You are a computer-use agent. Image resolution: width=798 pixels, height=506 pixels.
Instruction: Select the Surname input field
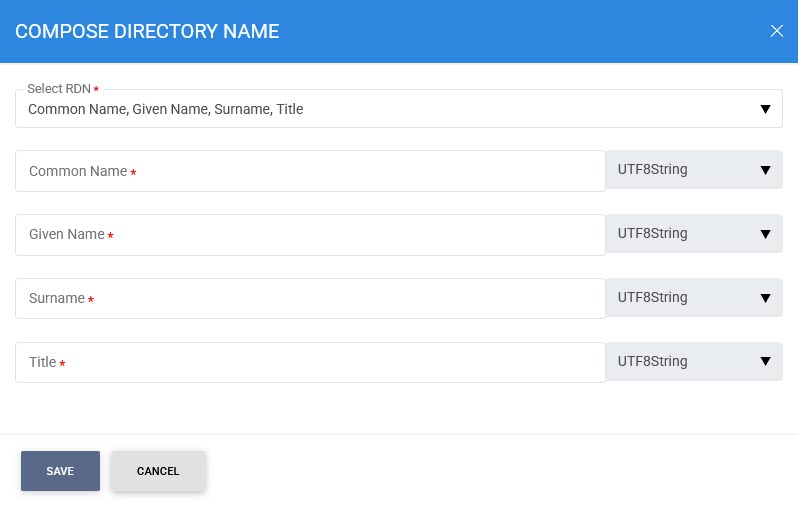click(310, 299)
